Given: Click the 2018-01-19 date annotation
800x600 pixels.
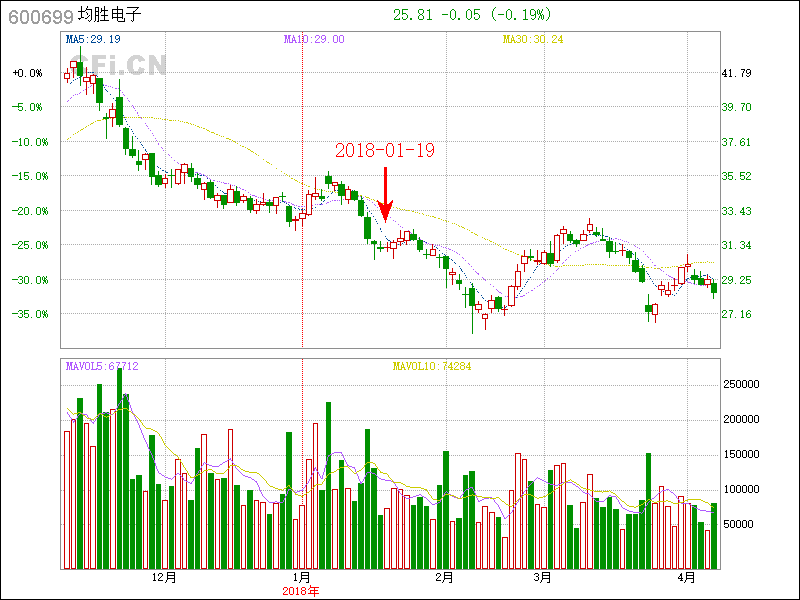Looking at the screenshot, I should tap(385, 151).
